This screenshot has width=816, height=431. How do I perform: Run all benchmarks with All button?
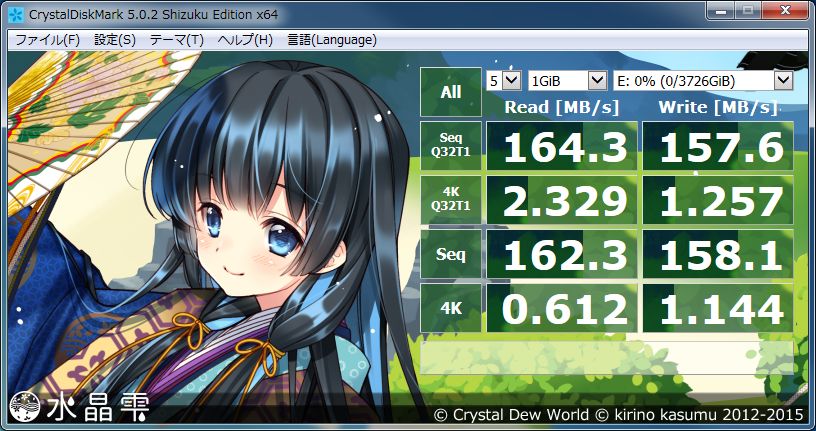pyautogui.click(x=451, y=92)
